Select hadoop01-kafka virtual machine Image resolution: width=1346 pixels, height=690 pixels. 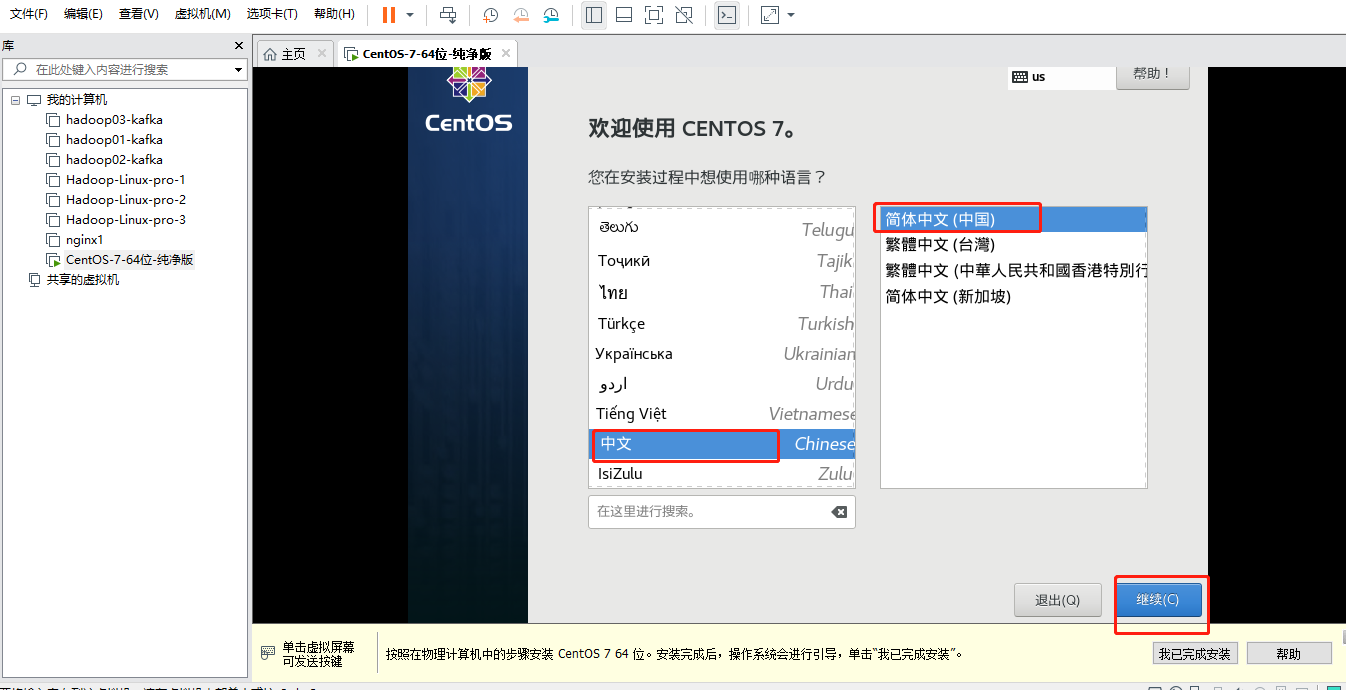(x=114, y=140)
